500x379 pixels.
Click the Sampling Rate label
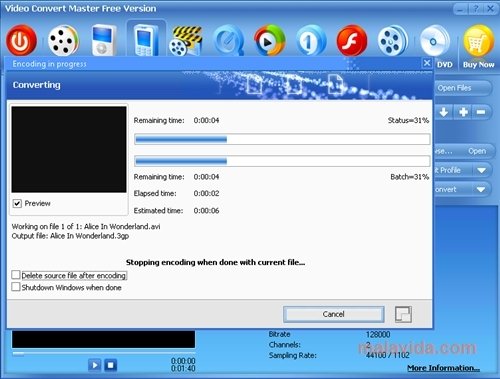[293, 356]
